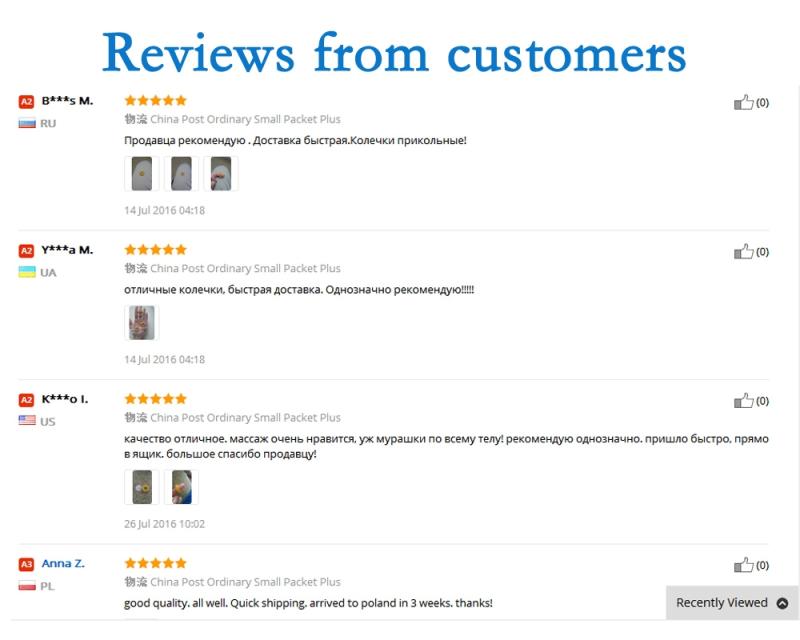
Task: View the photo in Y***a M.'s review
Action: 142,322
